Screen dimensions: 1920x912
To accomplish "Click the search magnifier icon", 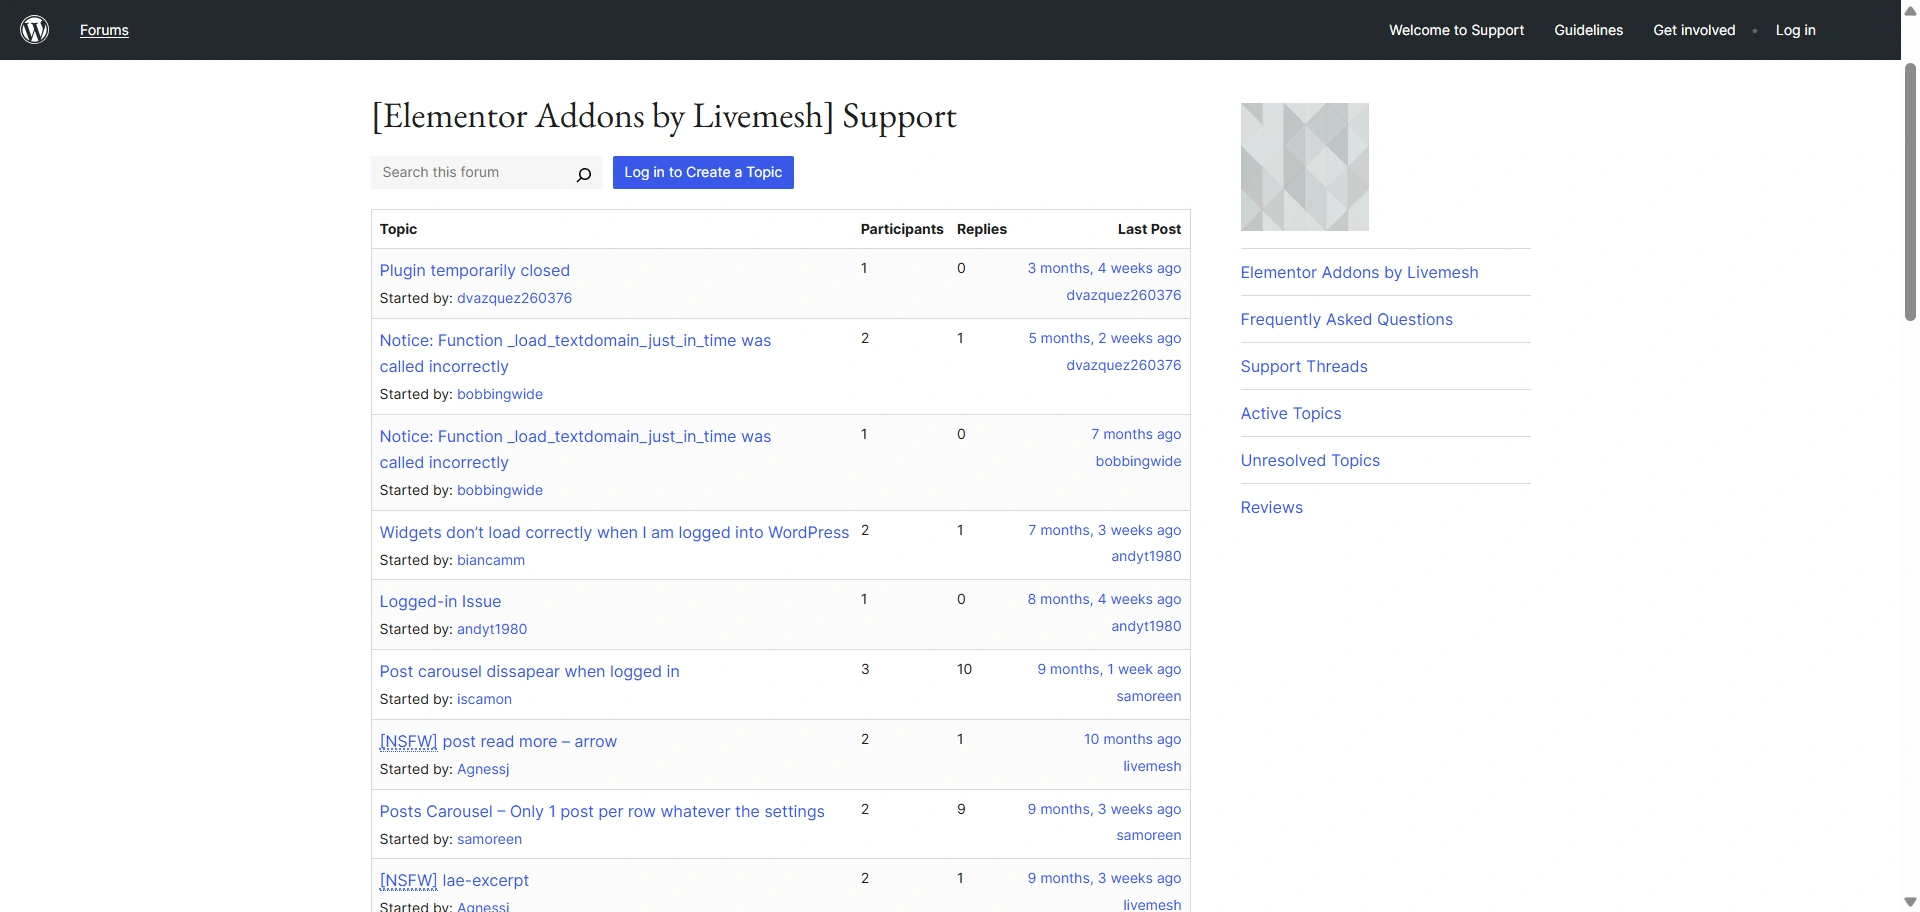I will pyautogui.click(x=584, y=174).
